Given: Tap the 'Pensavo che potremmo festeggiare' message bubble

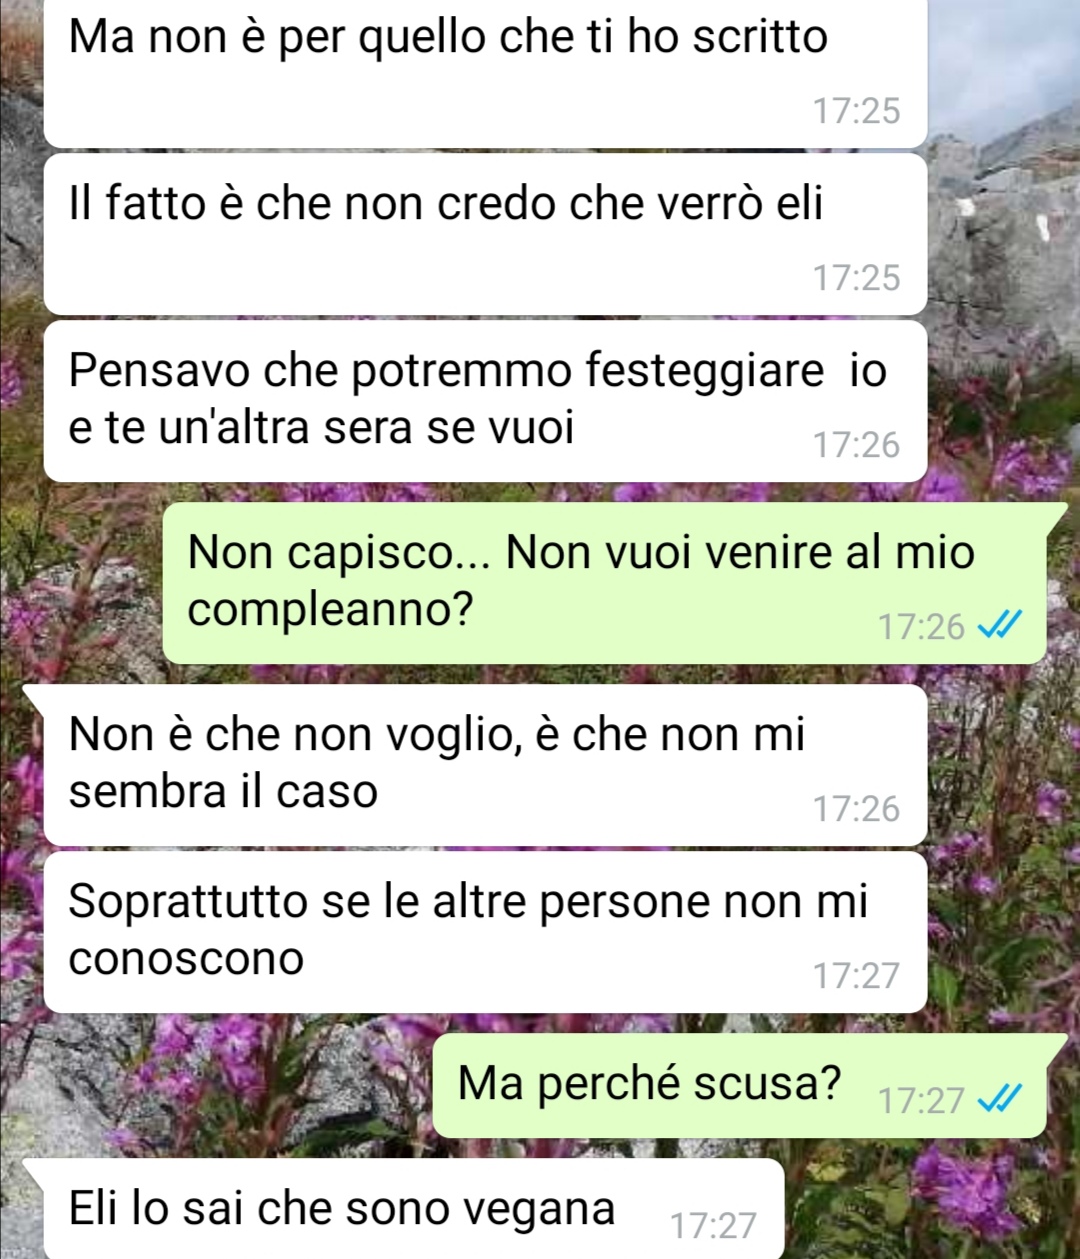Looking at the screenshot, I should [485, 401].
